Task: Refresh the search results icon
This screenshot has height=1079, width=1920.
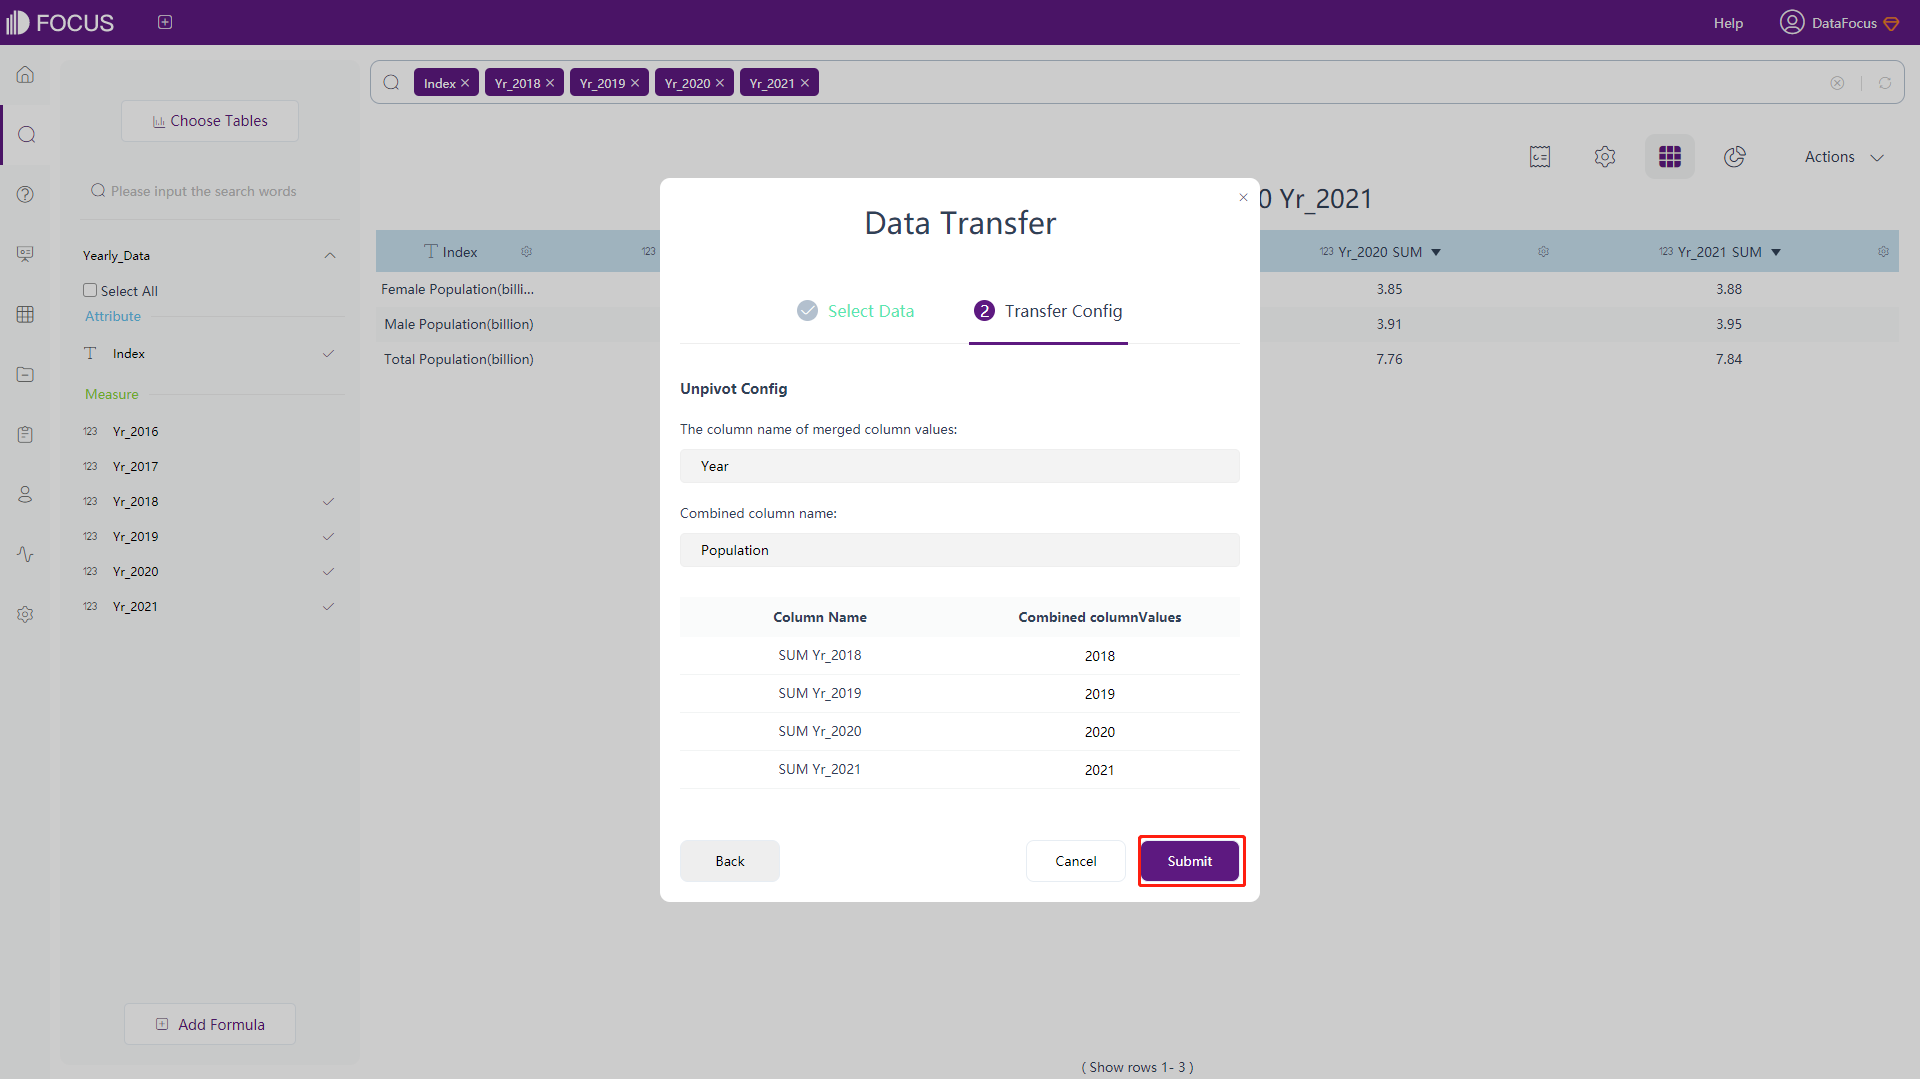Action: click(1885, 83)
